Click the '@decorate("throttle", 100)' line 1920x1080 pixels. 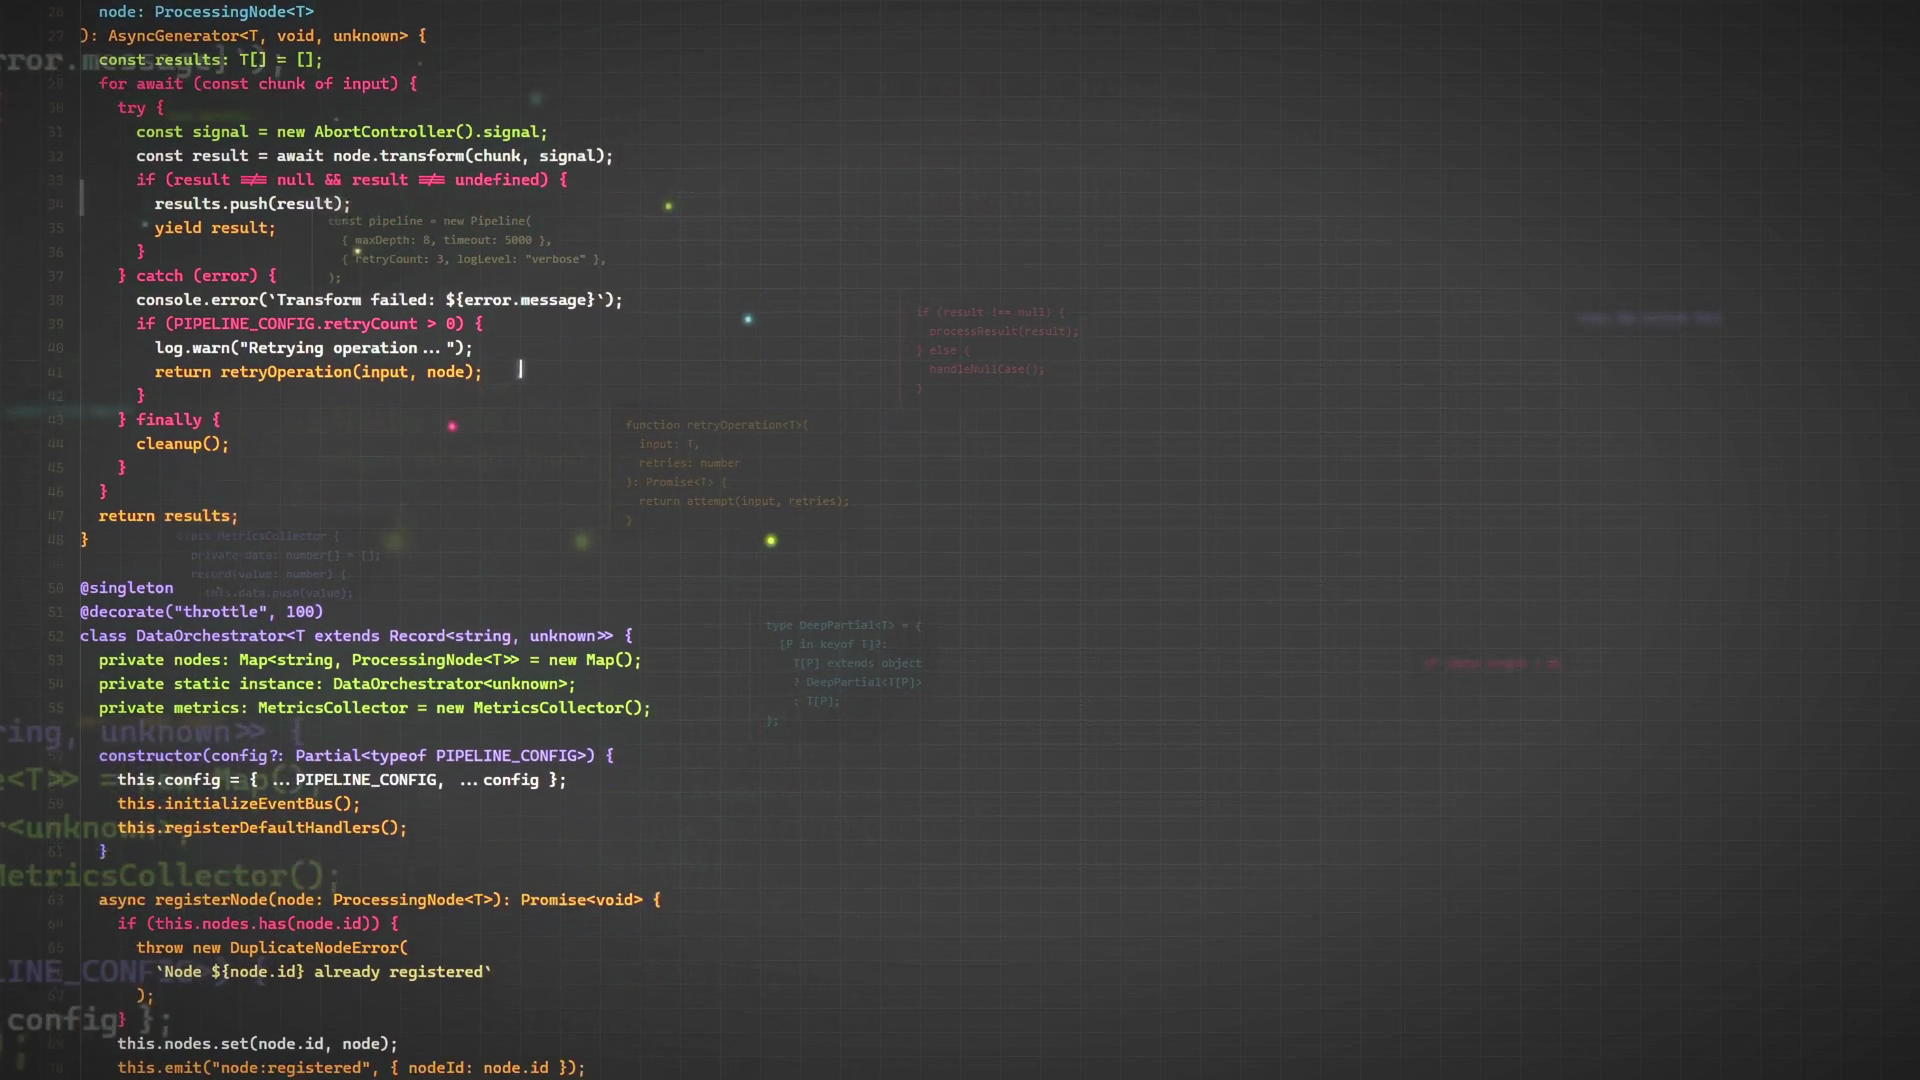click(x=202, y=612)
